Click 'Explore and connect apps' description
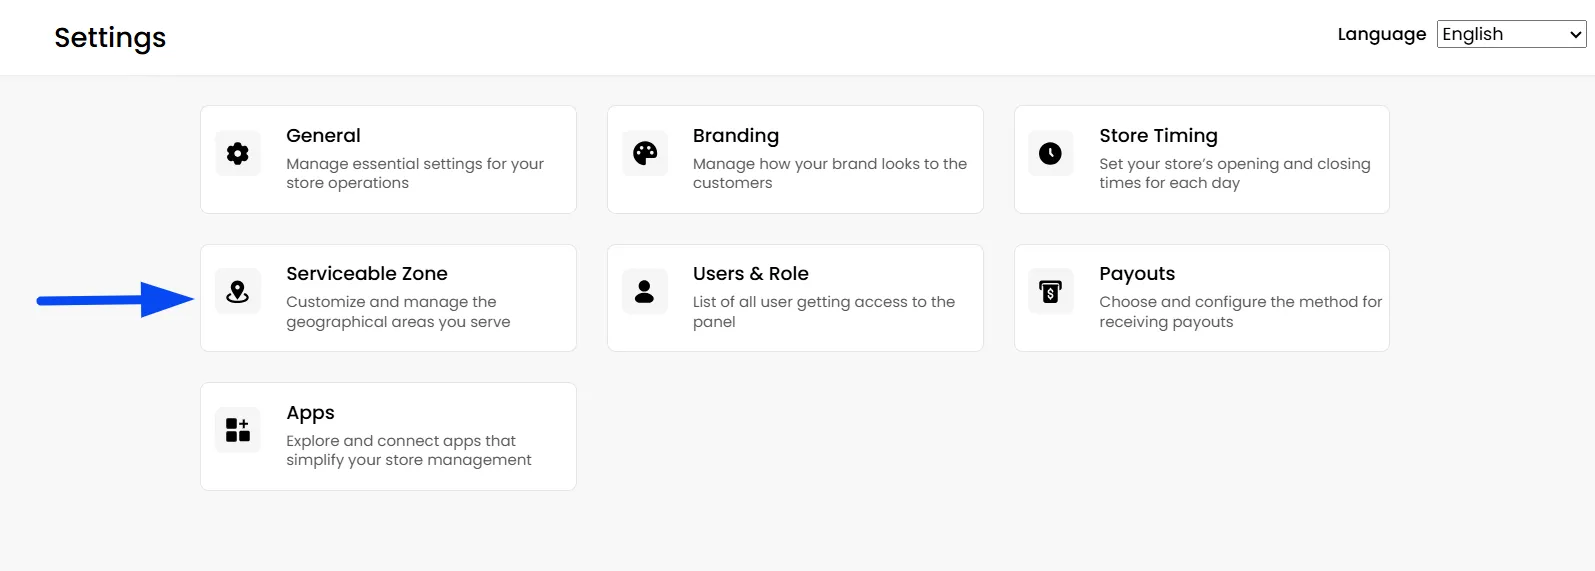 pyautogui.click(x=409, y=450)
